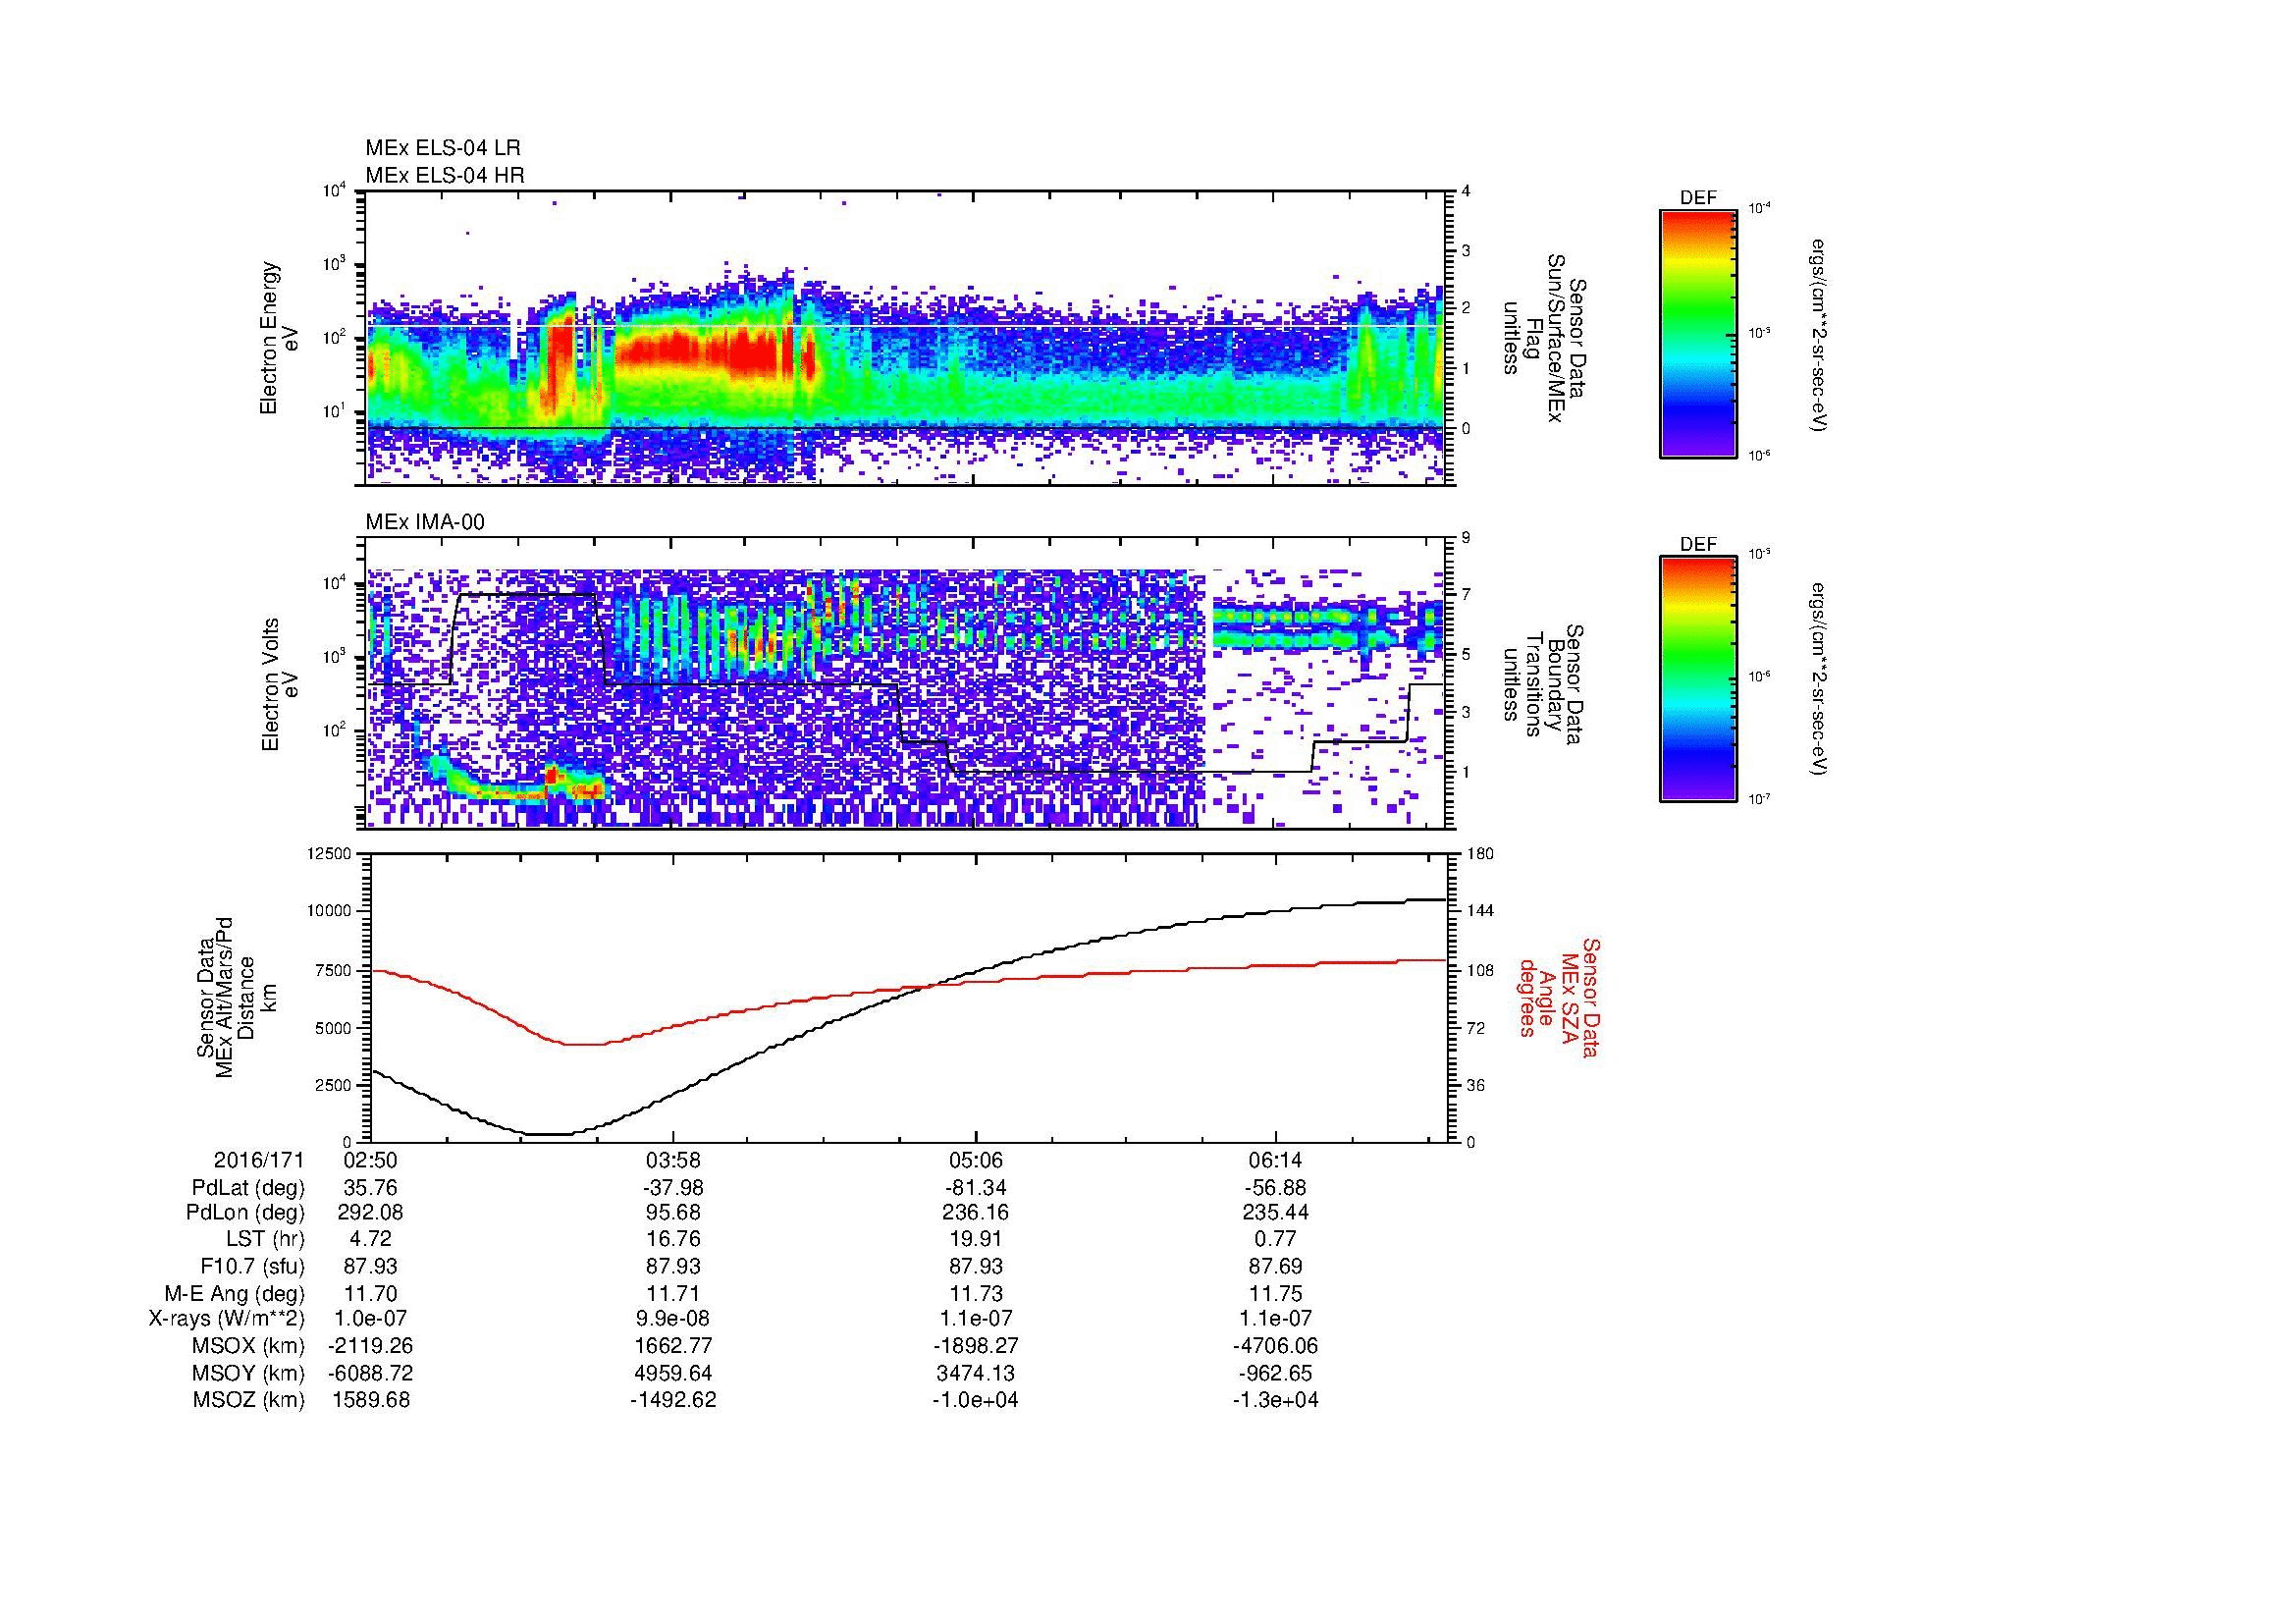Click the top colorbar units label
The width and height of the screenshot is (2296, 1623).
click(1819, 335)
